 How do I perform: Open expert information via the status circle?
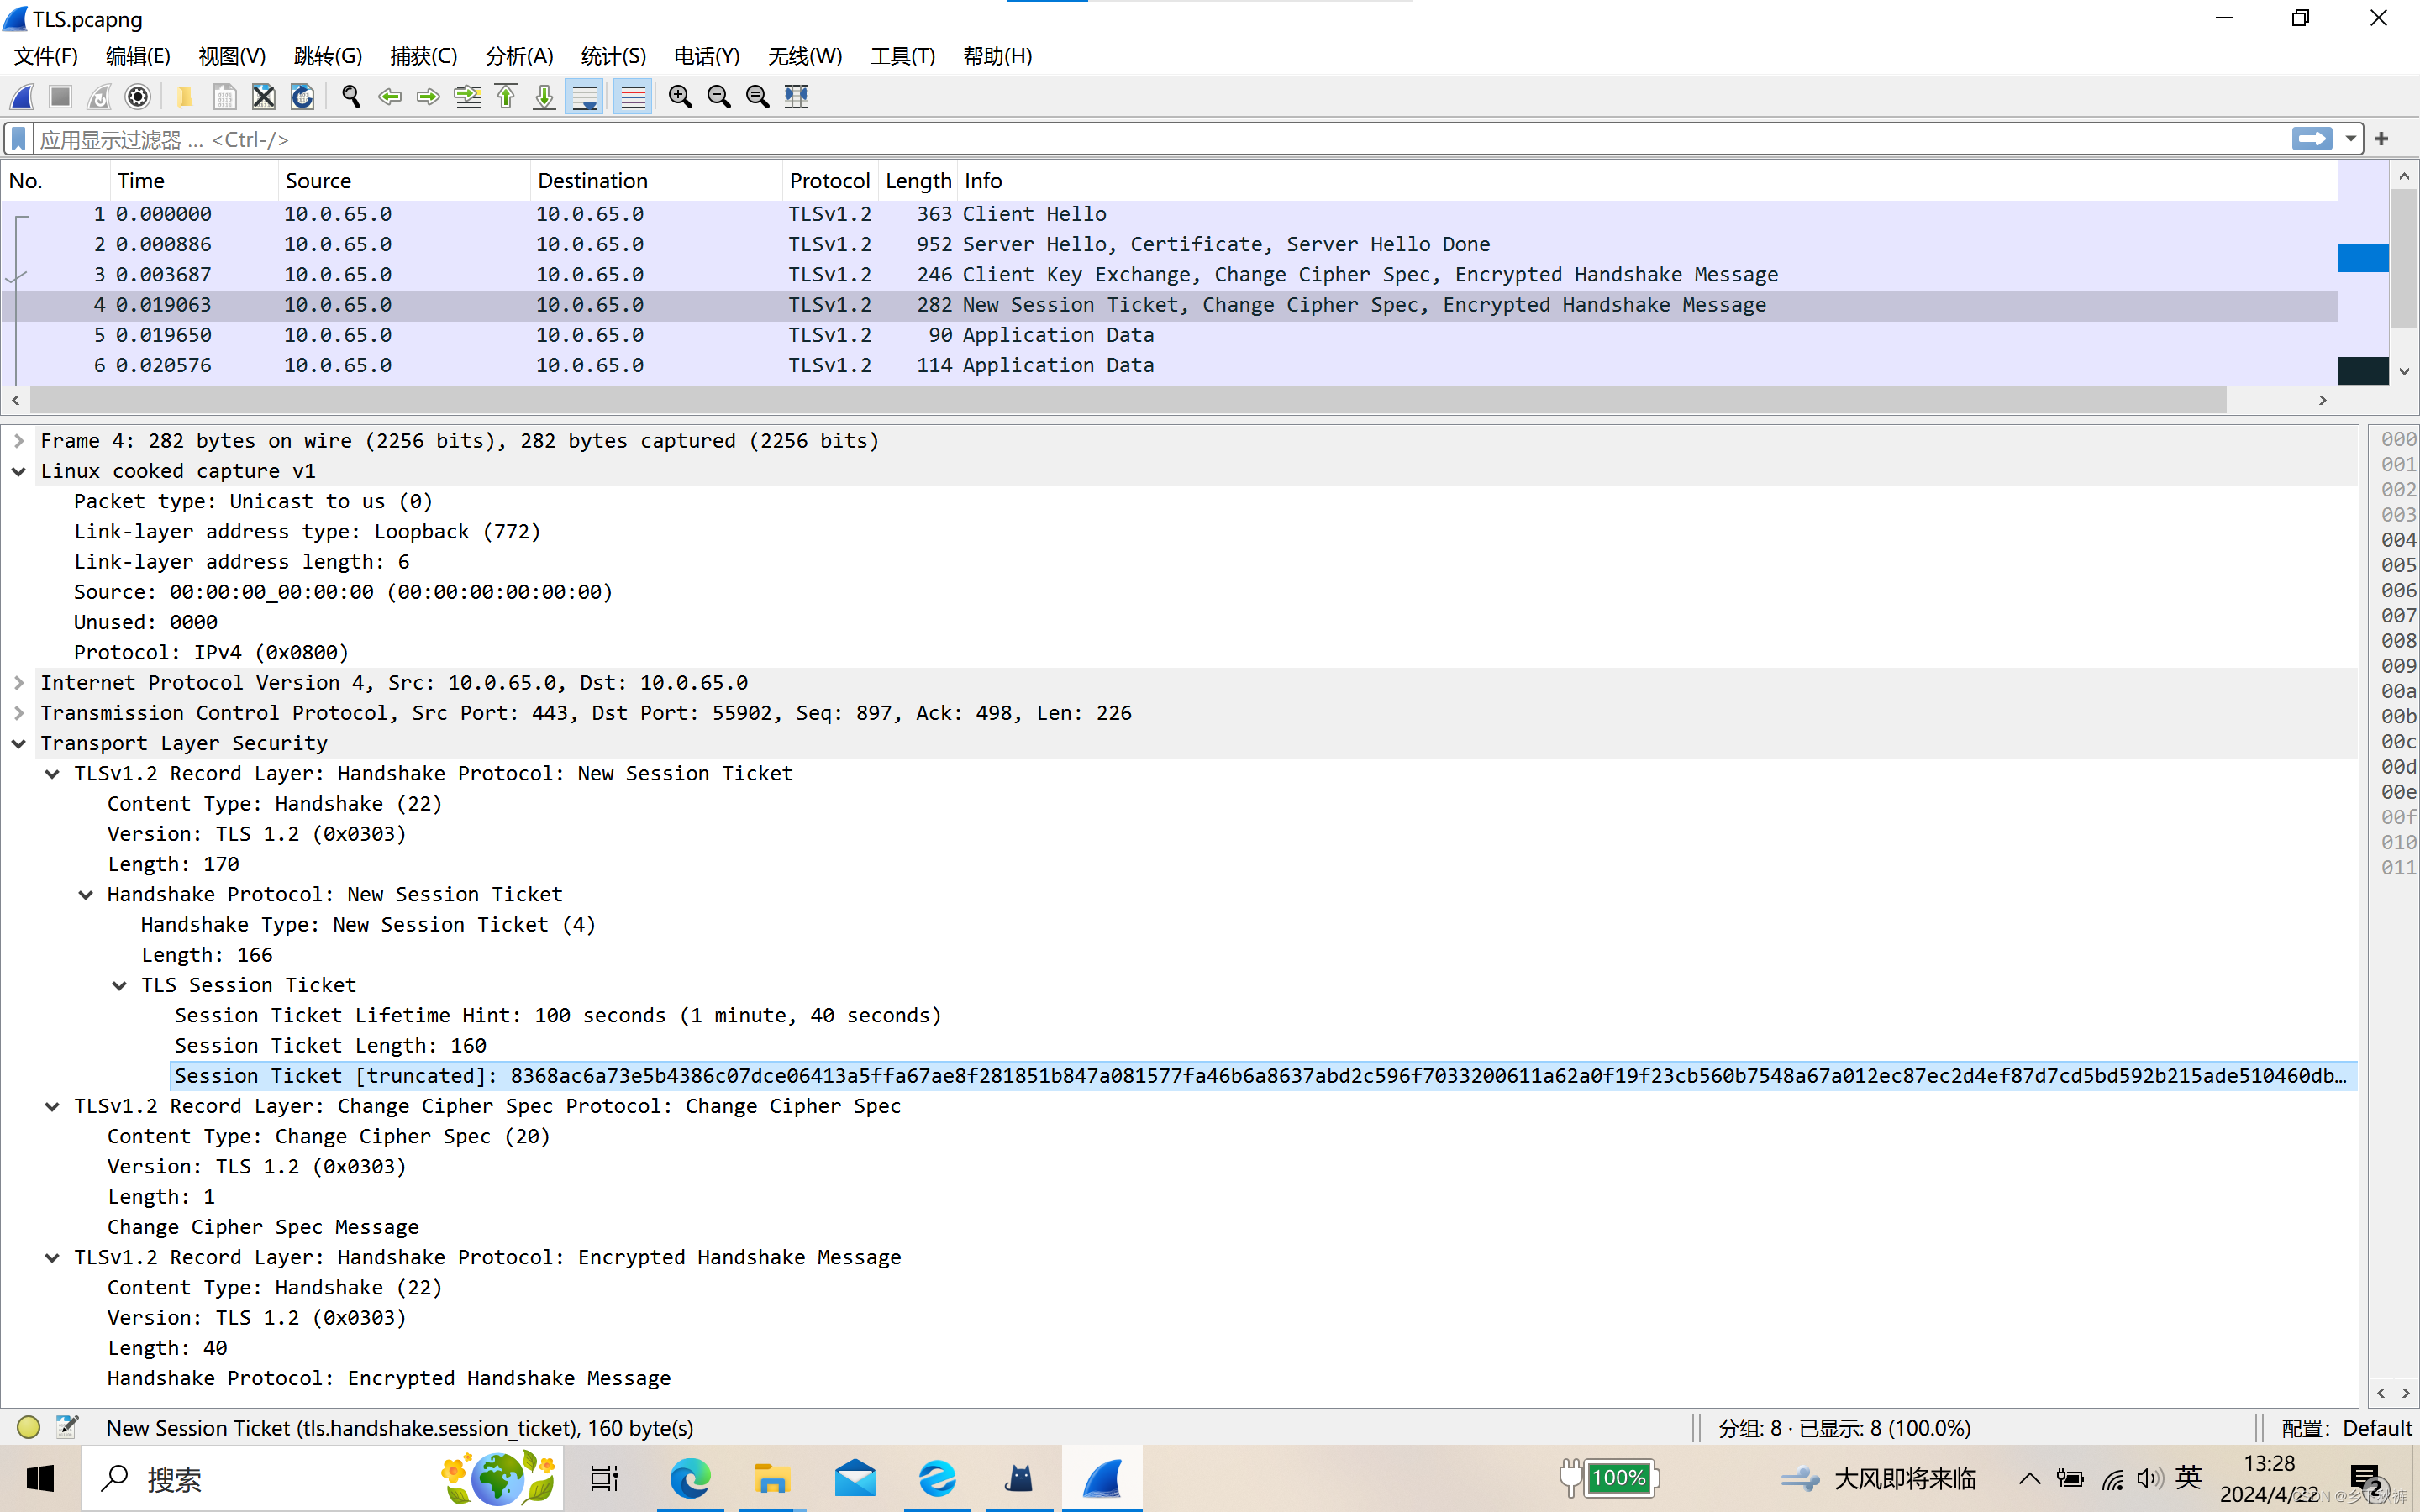[28, 1427]
